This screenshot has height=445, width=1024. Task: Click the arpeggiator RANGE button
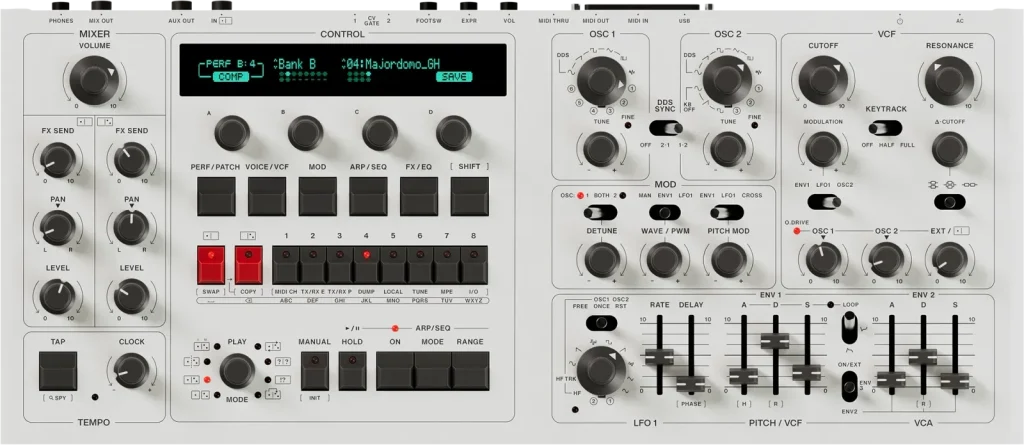pos(470,371)
